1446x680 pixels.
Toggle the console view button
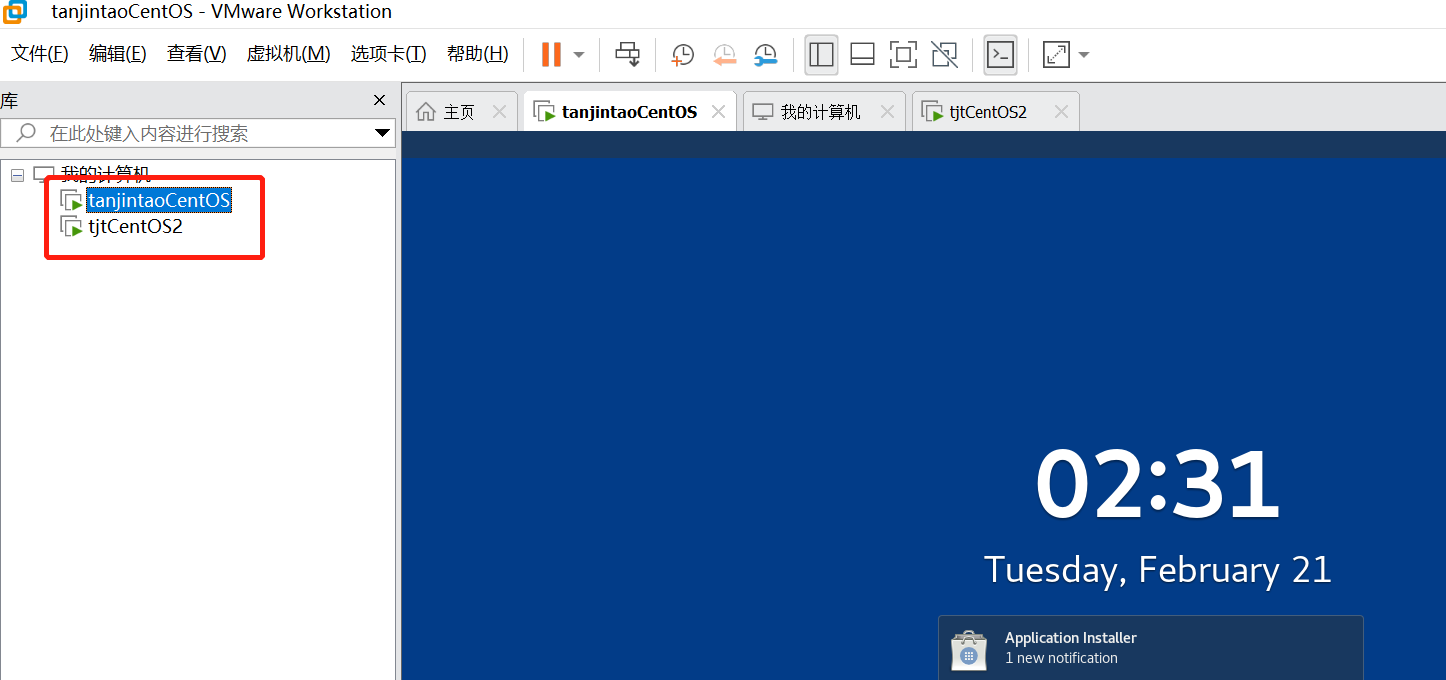coord(1000,55)
